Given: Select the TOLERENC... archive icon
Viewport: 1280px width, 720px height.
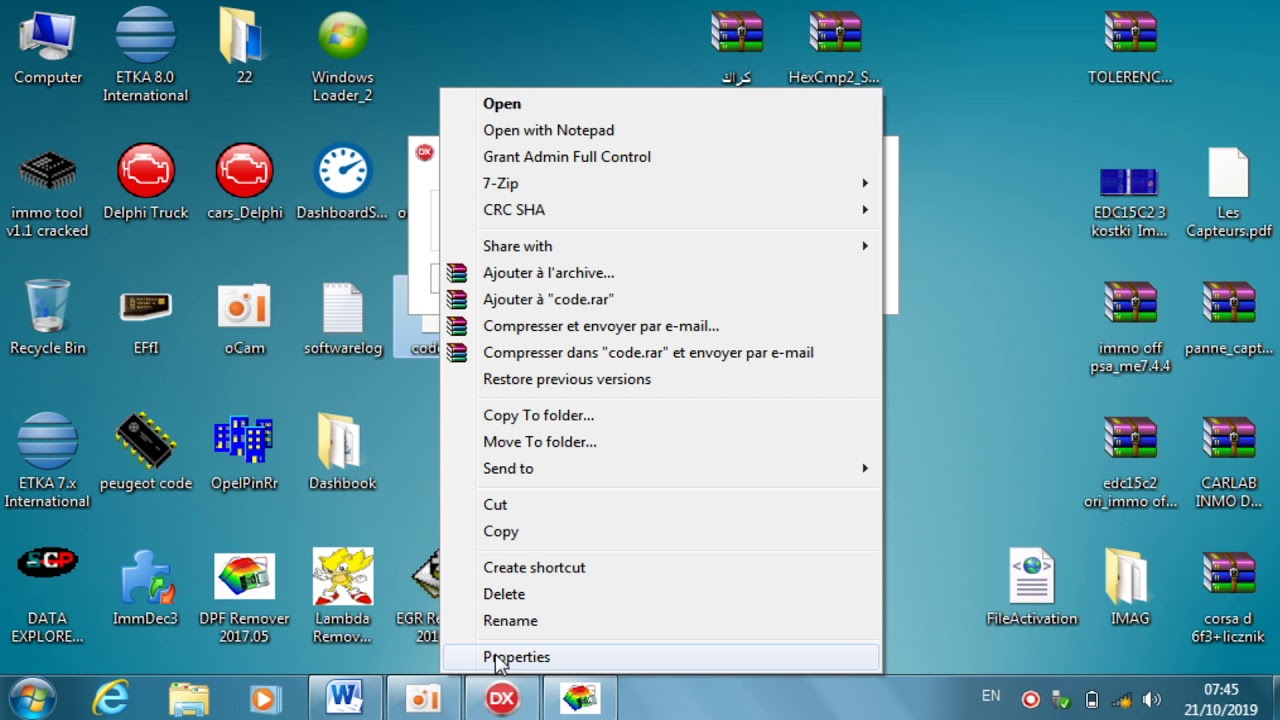Looking at the screenshot, I should coord(1130,47).
